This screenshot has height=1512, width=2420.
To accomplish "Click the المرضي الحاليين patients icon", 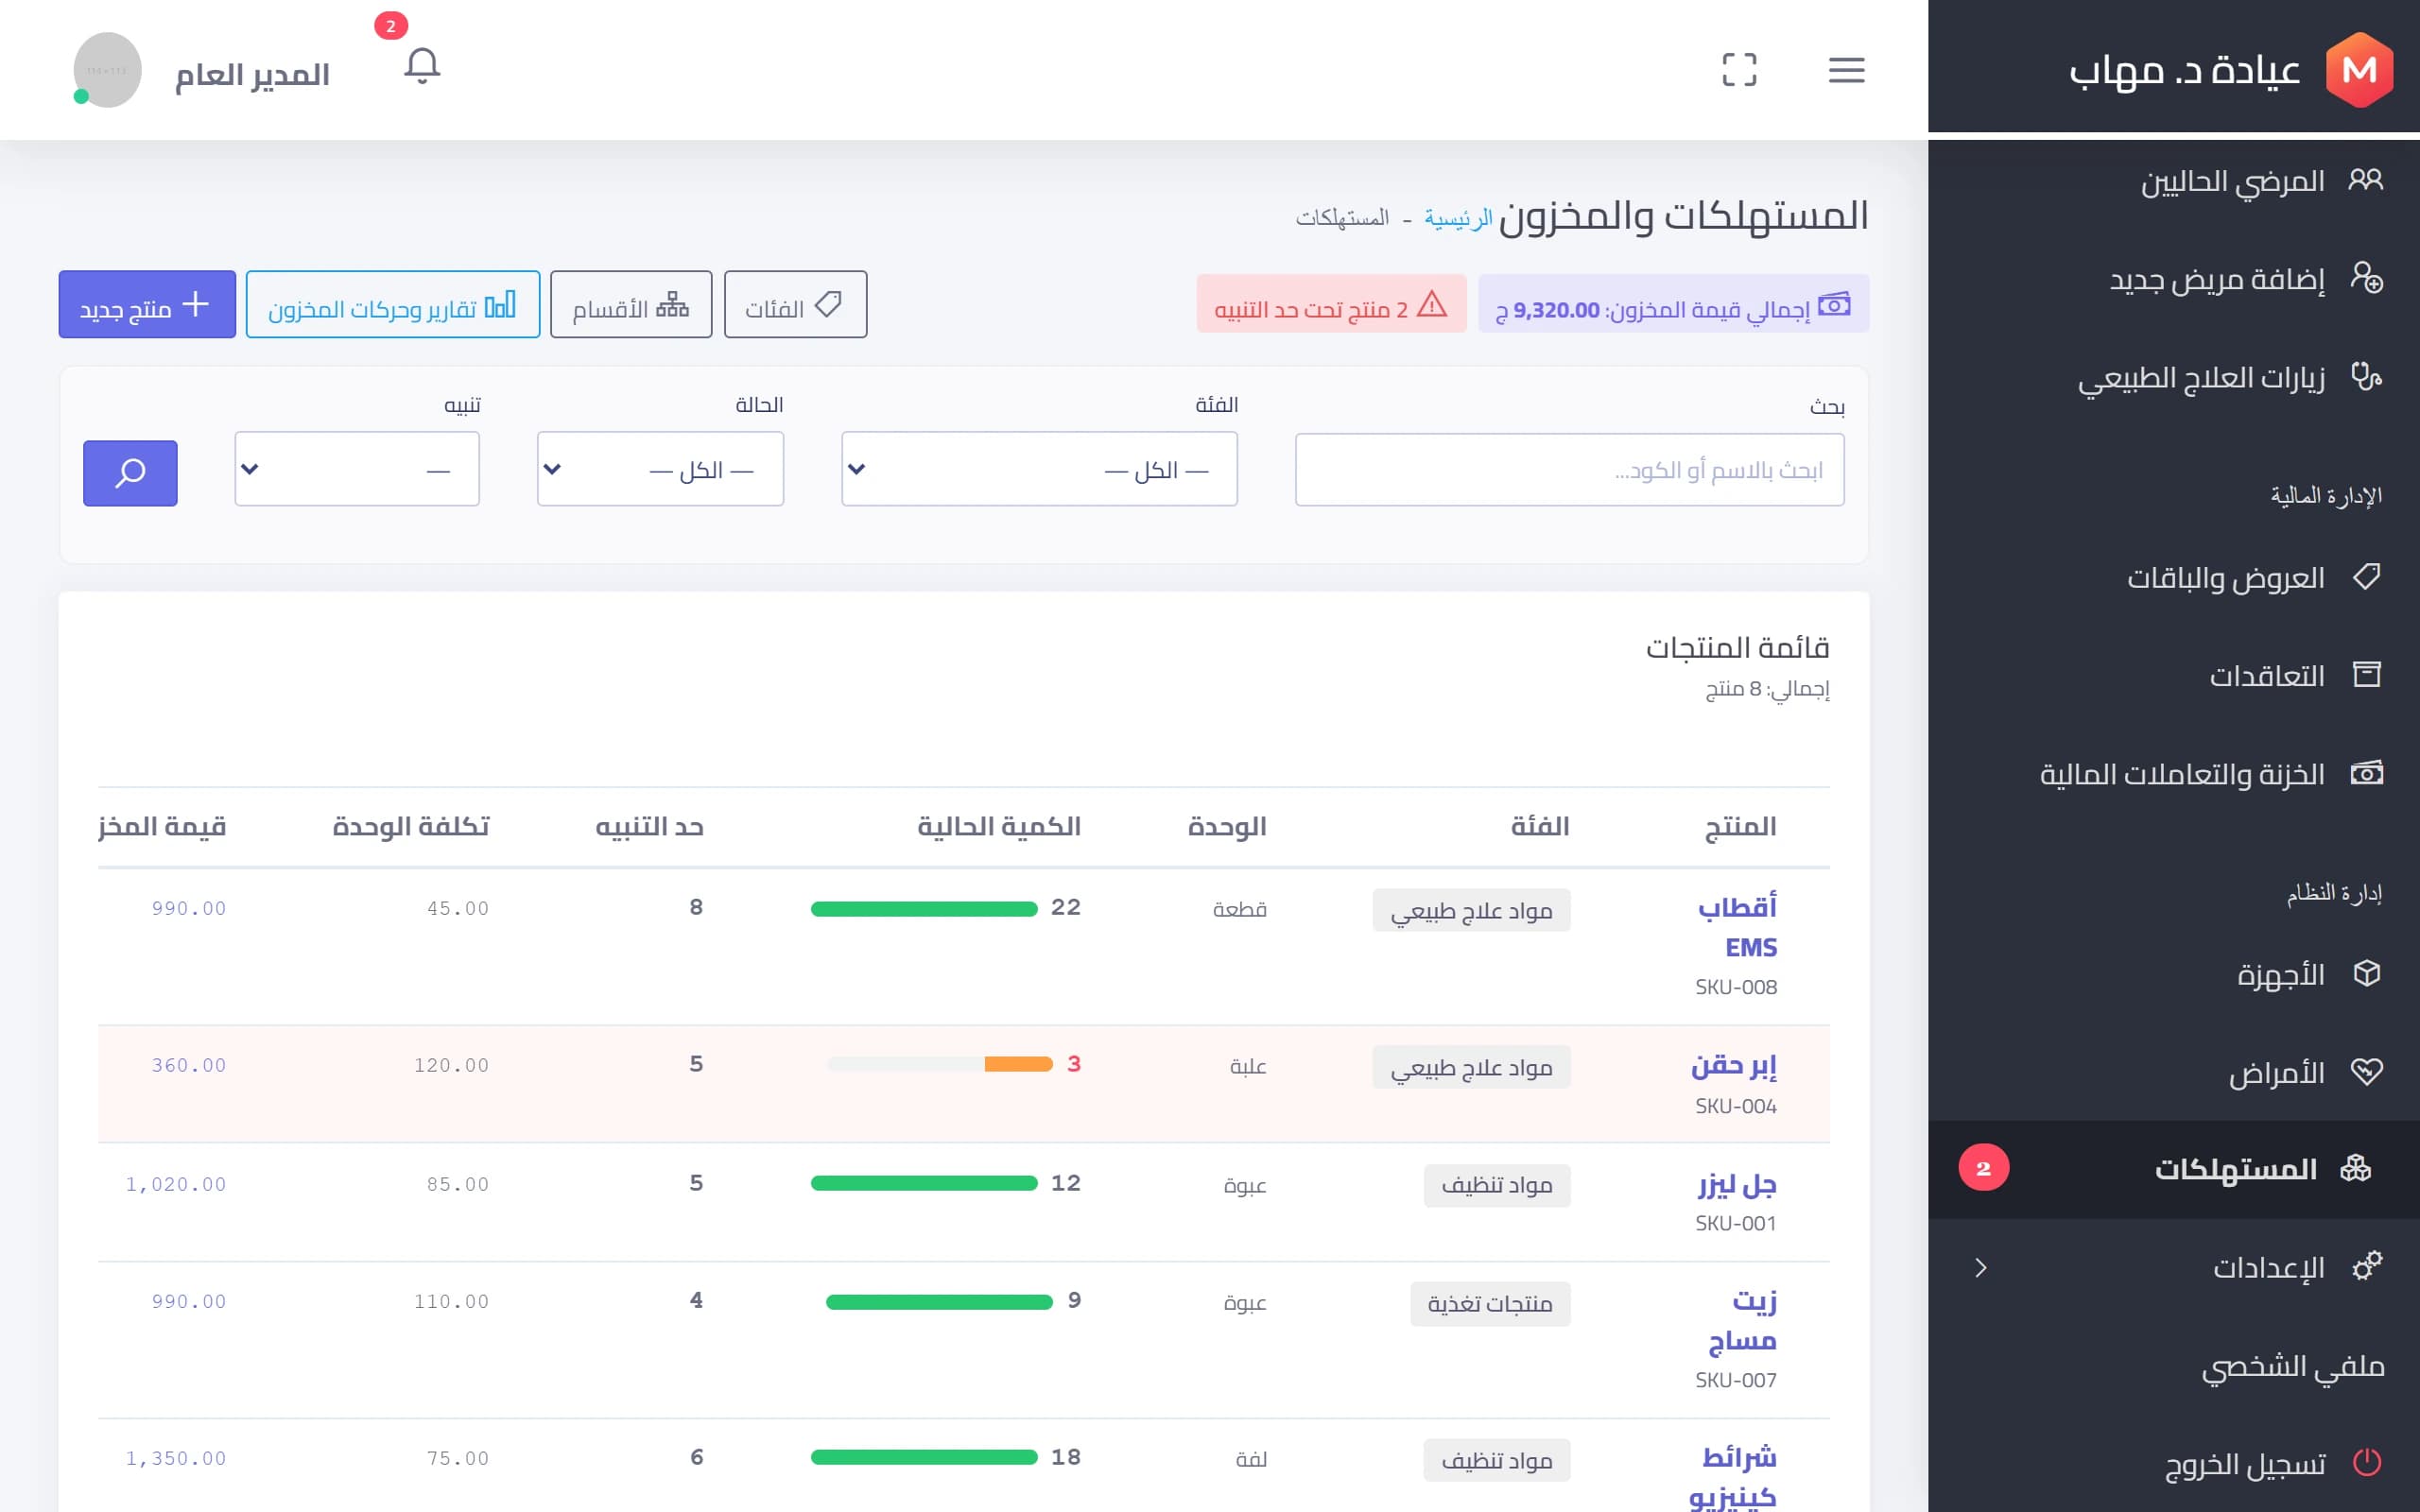I will 2365,180.
